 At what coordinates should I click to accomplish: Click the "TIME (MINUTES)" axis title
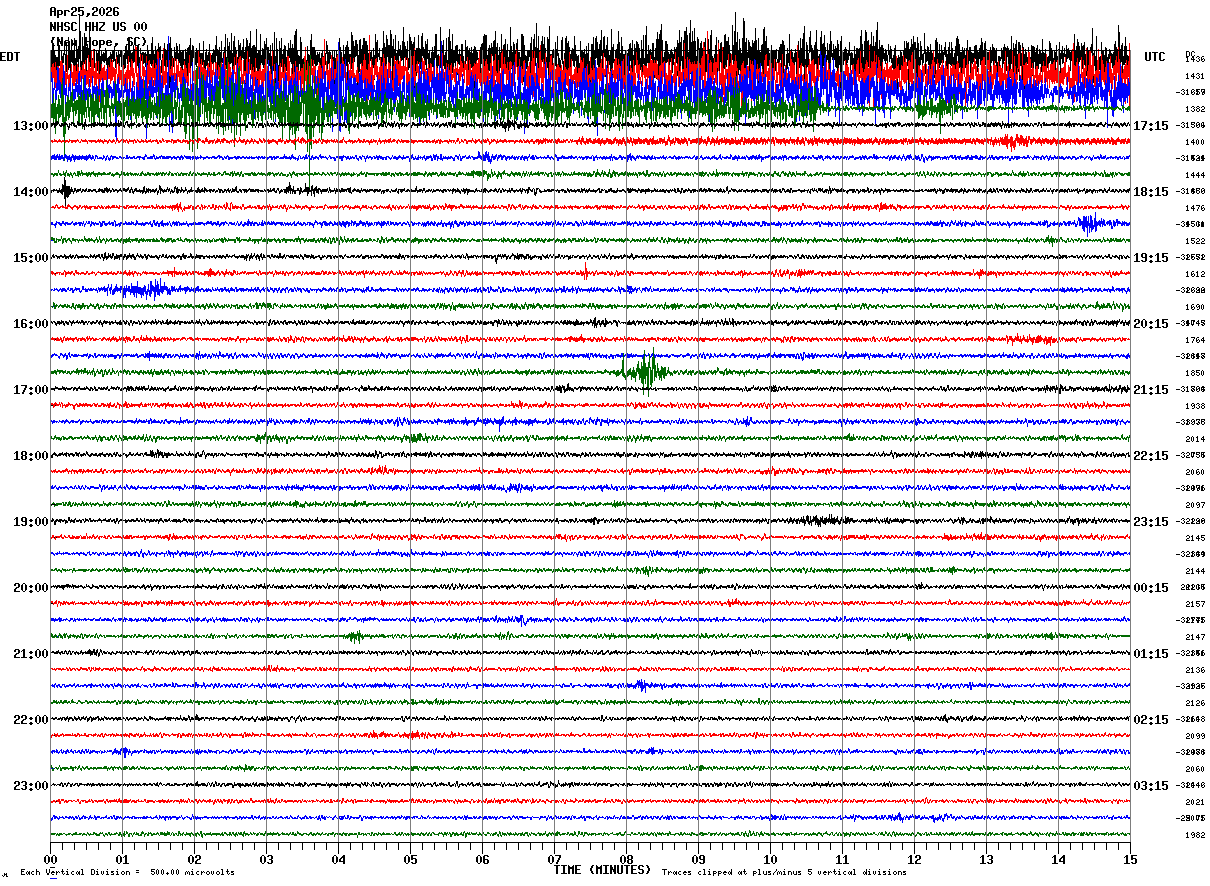[602, 870]
